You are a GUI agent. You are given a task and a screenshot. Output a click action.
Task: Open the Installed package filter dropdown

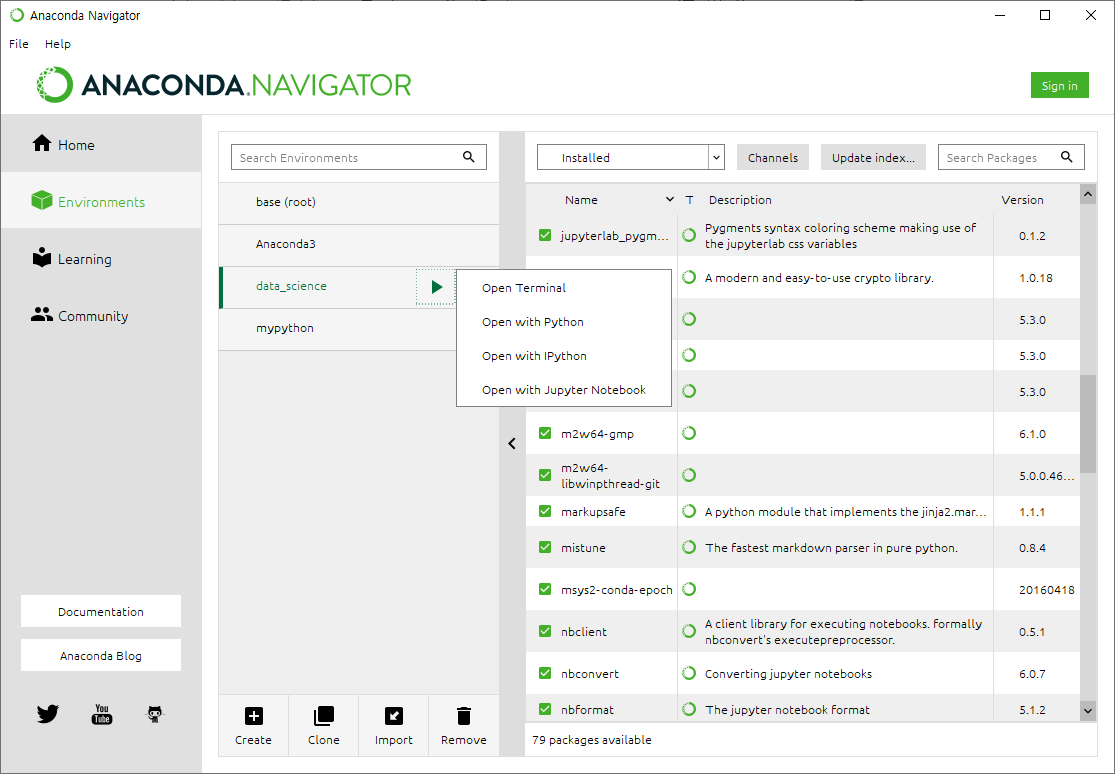coord(631,157)
